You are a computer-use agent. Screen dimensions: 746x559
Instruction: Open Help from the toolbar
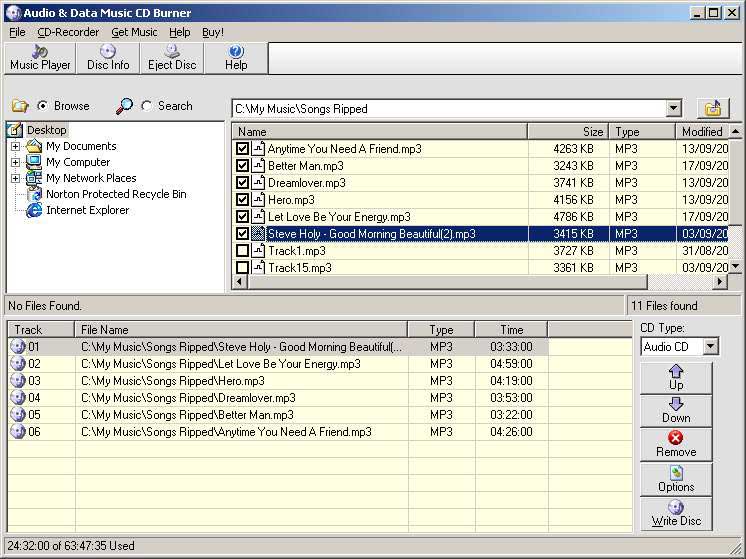236,57
